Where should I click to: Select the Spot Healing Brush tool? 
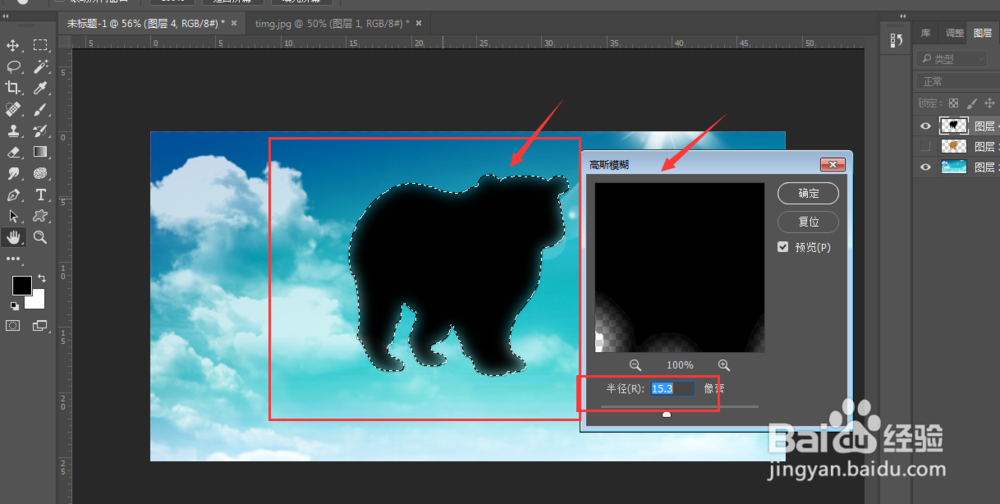(x=13, y=110)
